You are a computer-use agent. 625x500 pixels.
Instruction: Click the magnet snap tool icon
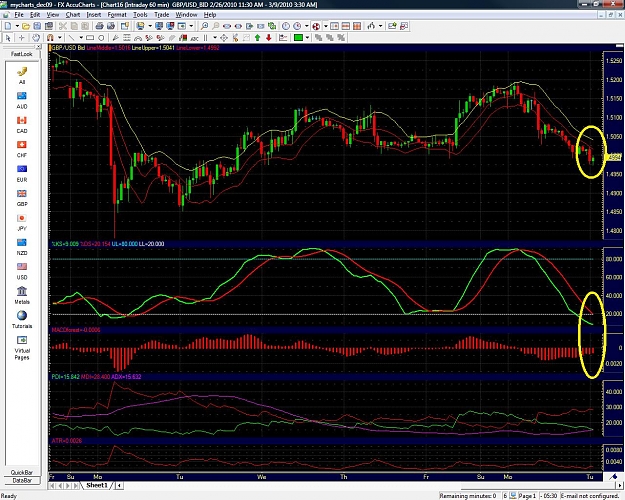(x=50, y=38)
